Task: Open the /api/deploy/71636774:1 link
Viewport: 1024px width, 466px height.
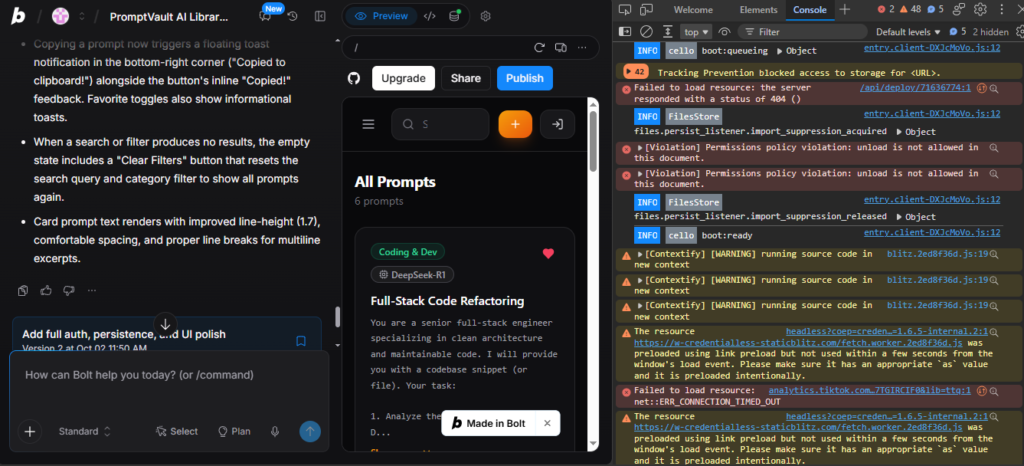Action: point(915,87)
